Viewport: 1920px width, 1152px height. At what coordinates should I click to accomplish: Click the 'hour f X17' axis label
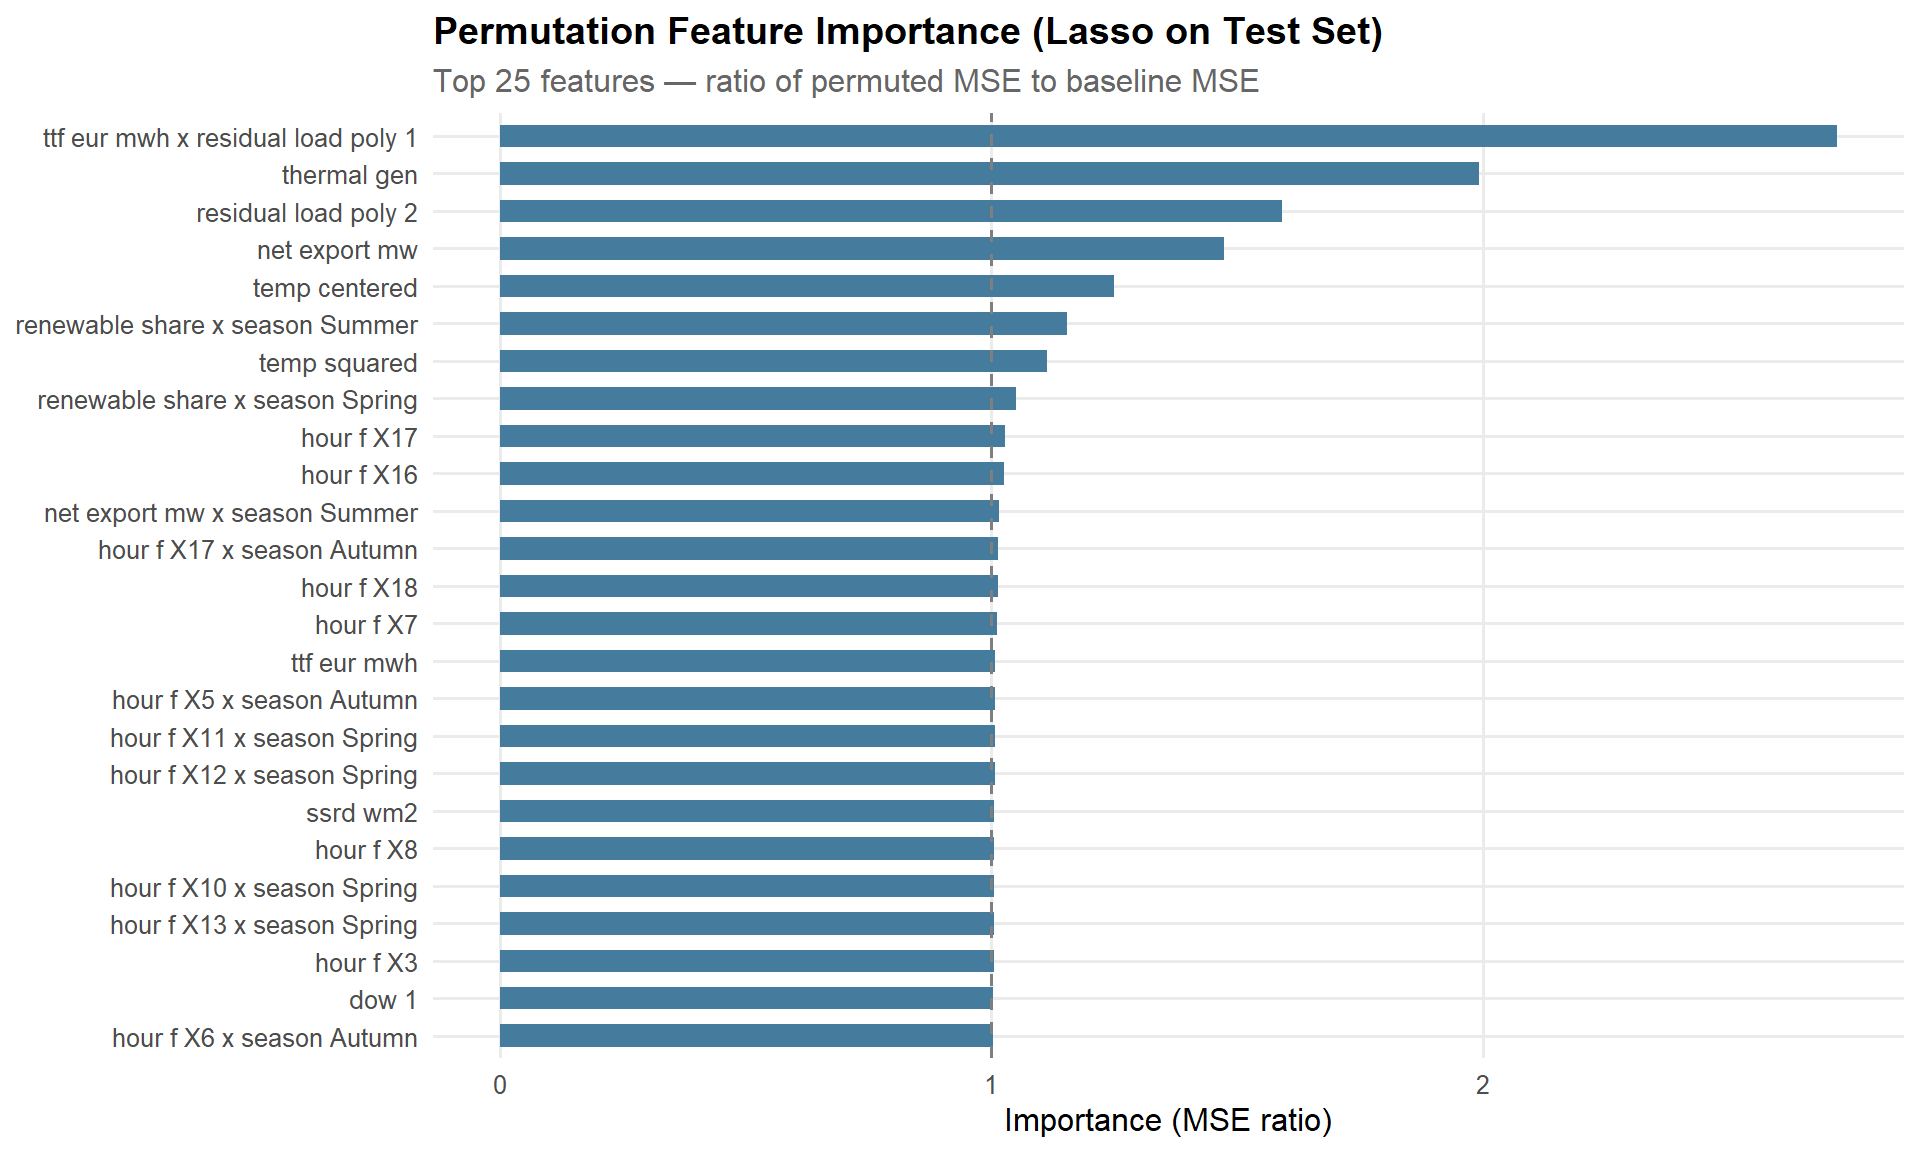tap(359, 438)
